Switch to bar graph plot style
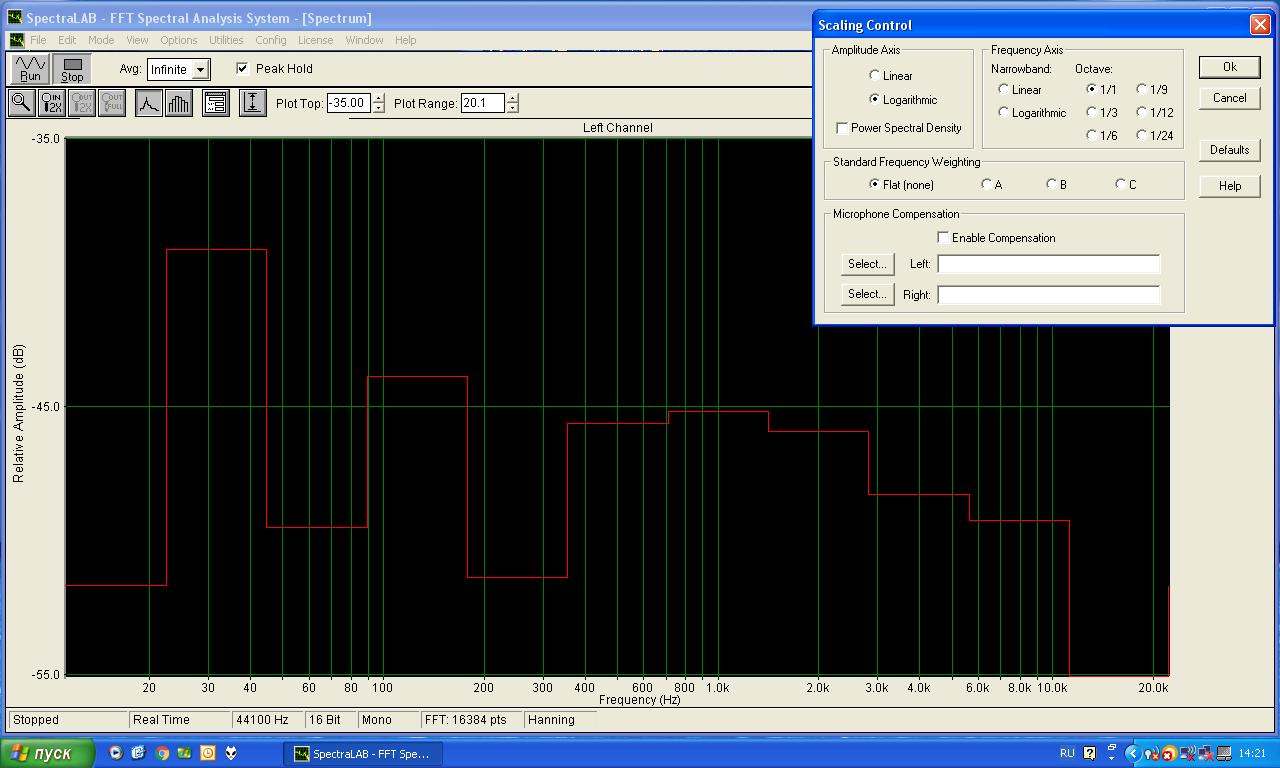The image size is (1280, 768). pos(178,103)
